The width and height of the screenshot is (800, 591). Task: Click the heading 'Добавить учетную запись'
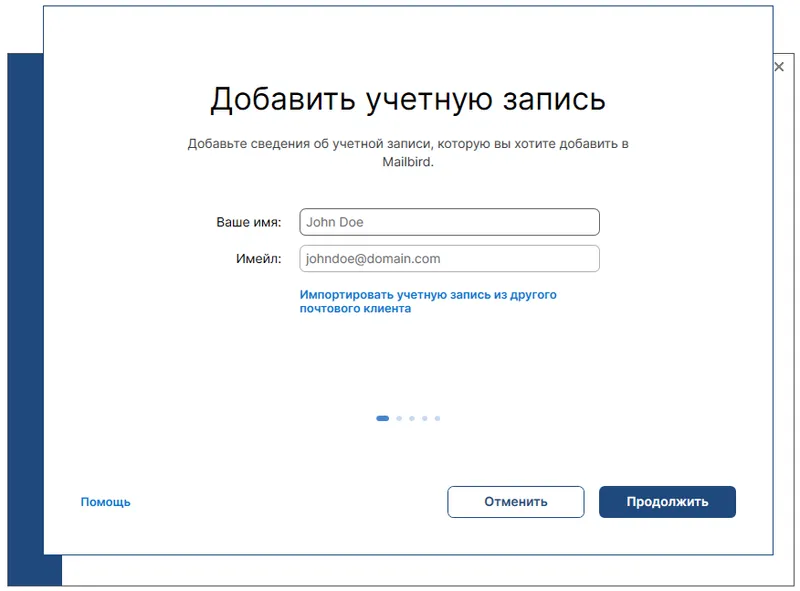pyautogui.click(x=408, y=100)
